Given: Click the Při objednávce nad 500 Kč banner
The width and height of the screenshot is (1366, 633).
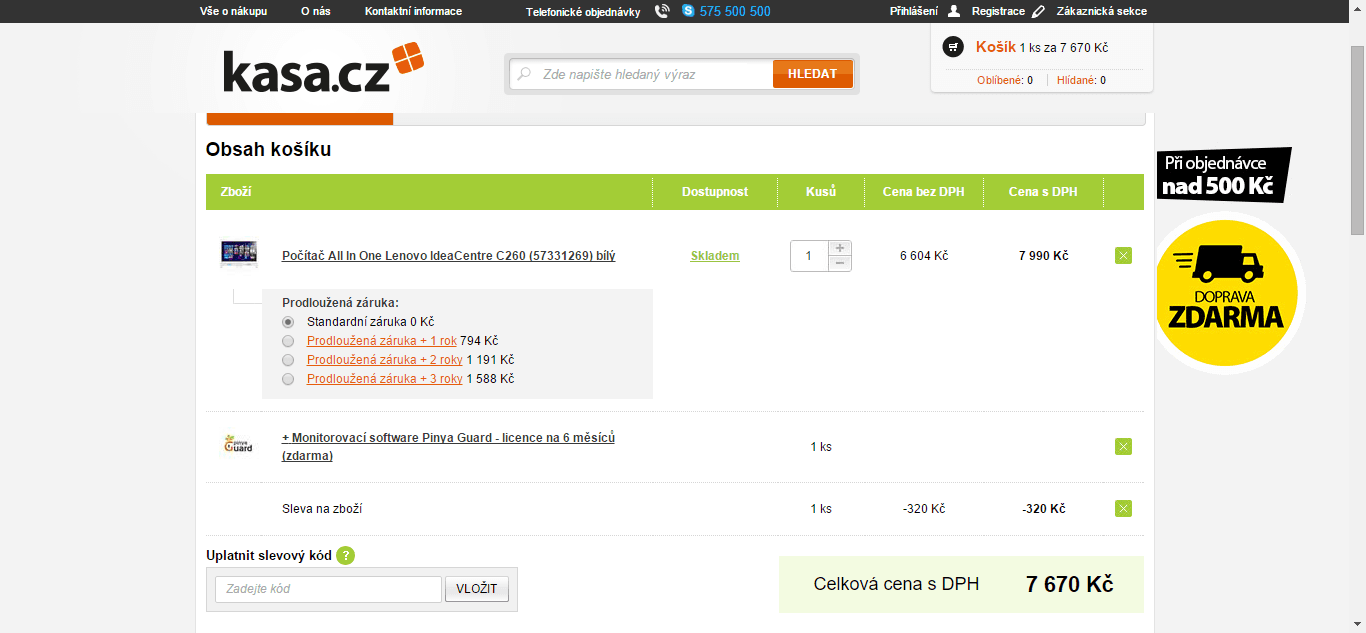Looking at the screenshot, I should coord(1224,175).
